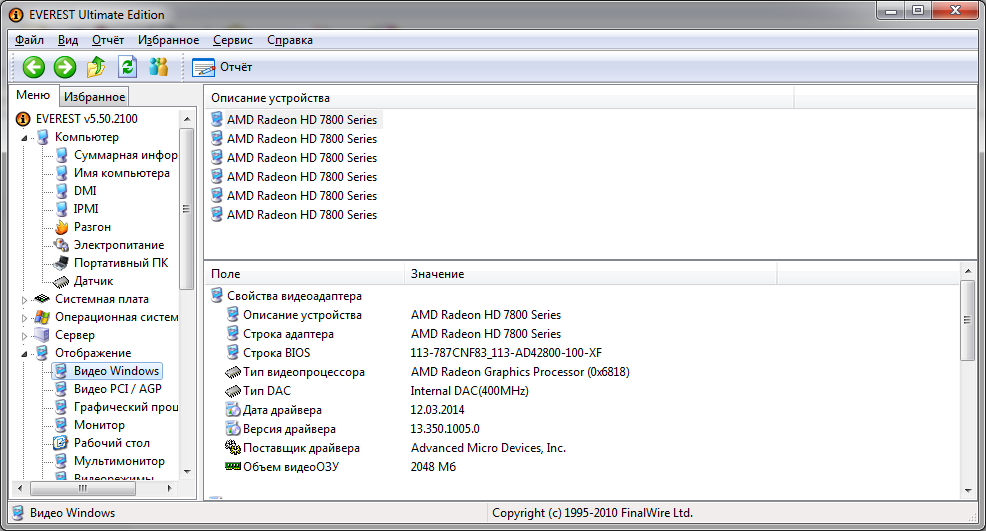Click the tree horizontal scrollbar right arrow
986x531 pixels.
click(x=169, y=488)
